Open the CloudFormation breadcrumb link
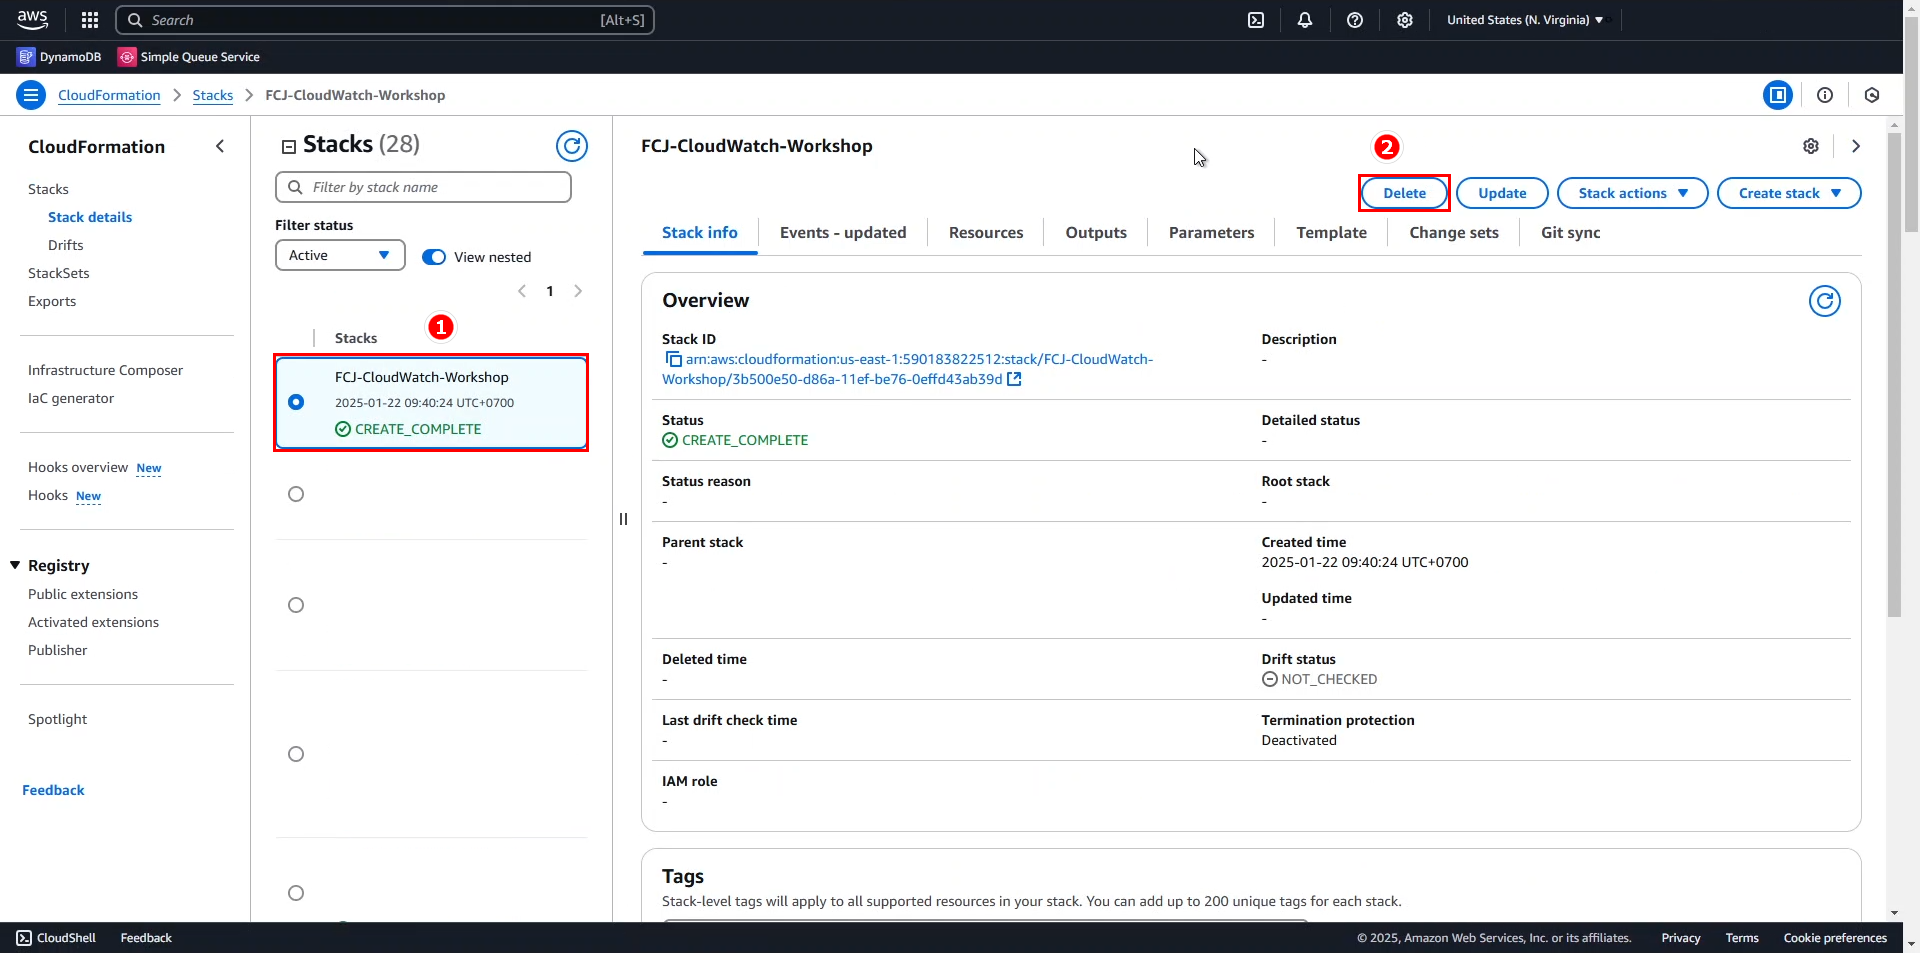The image size is (1920, 953). pos(109,95)
